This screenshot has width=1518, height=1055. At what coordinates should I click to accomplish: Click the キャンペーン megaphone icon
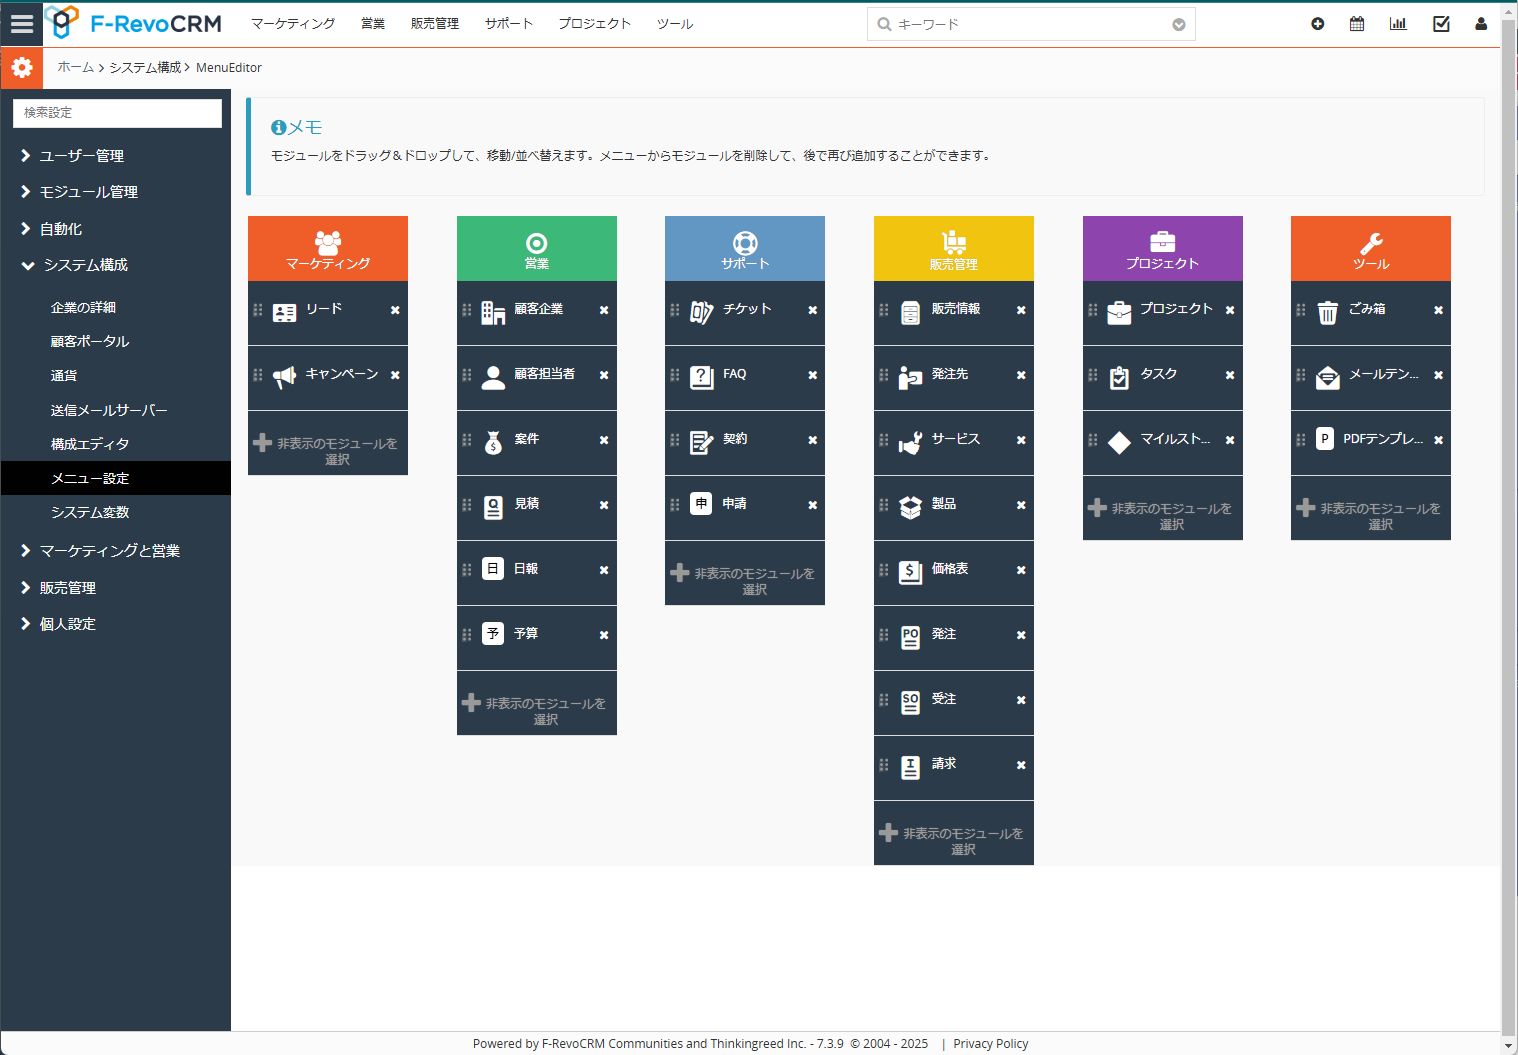click(x=284, y=376)
